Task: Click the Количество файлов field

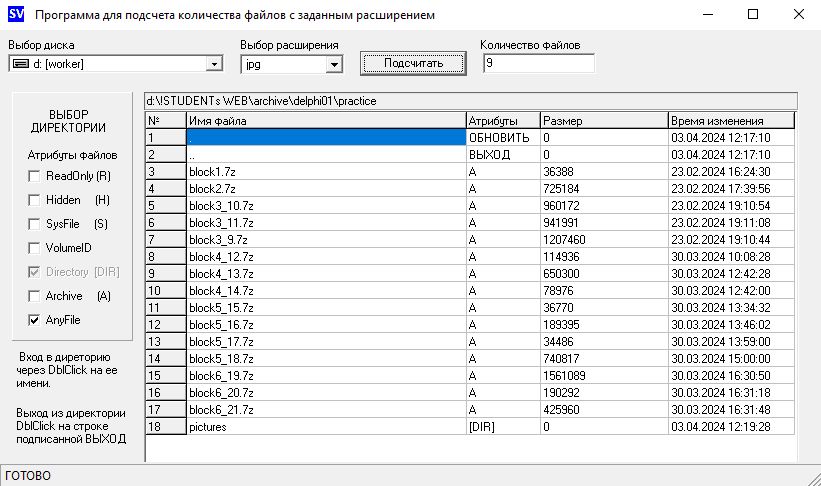Action: [538, 63]
